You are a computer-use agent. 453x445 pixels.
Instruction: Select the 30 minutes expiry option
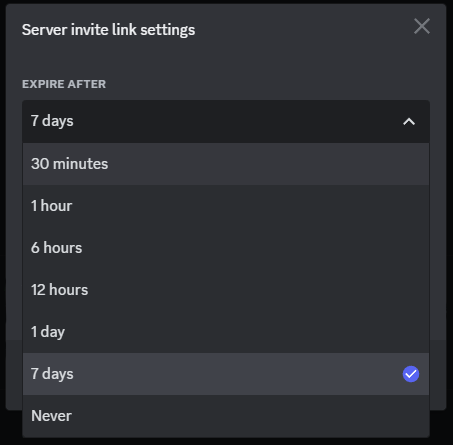[x=226, y=164]
